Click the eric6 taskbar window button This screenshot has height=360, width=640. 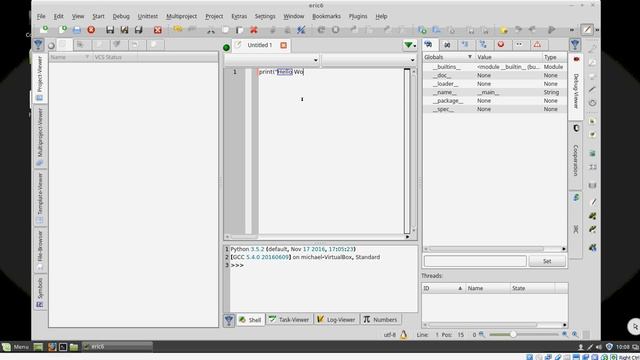point(117,347)
